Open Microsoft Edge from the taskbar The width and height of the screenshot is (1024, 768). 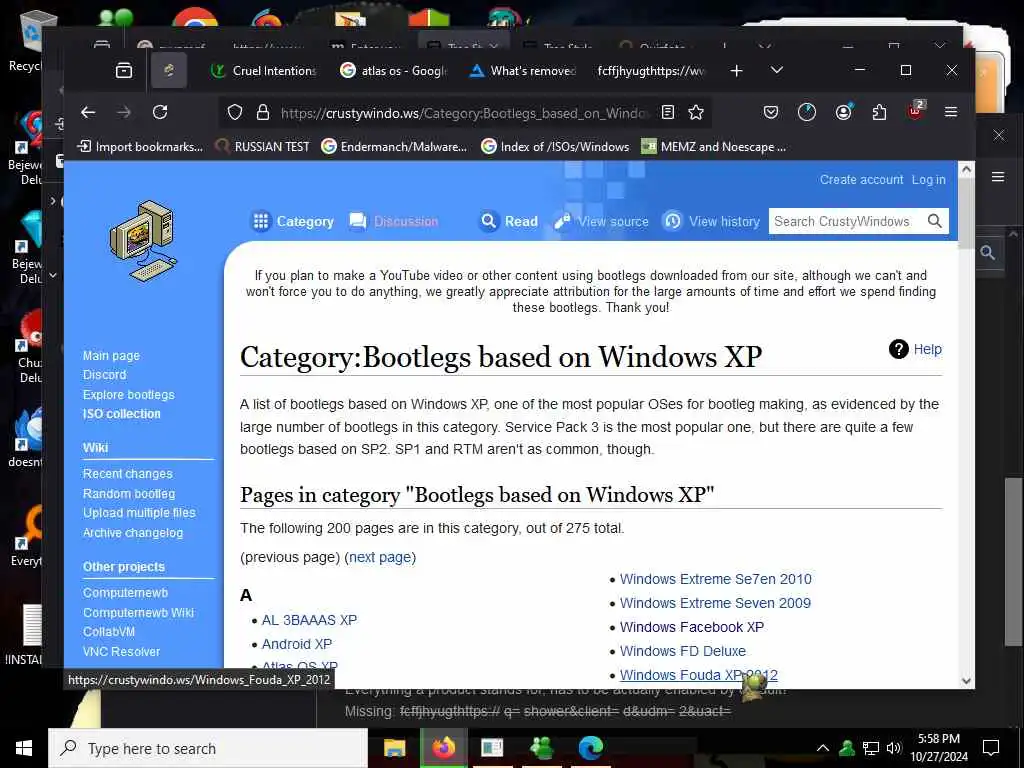coord(590,748)
